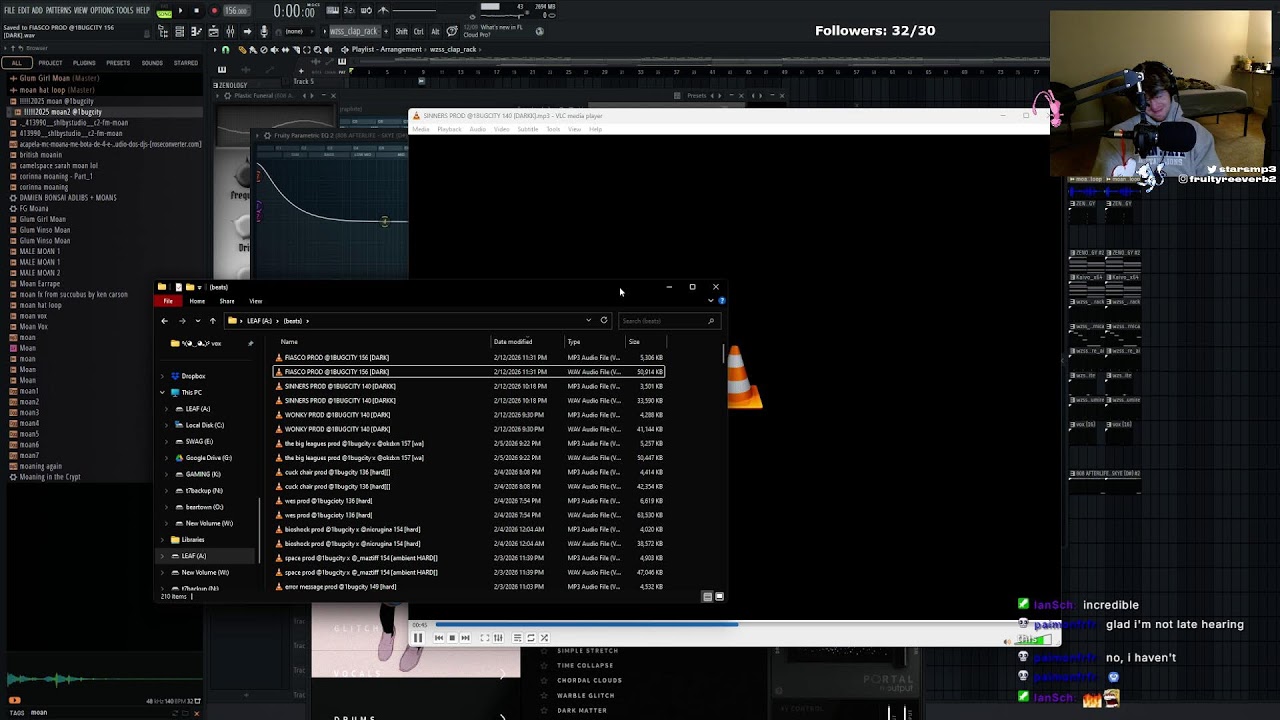Pause playback in VLC media player

tap(418, 638)
